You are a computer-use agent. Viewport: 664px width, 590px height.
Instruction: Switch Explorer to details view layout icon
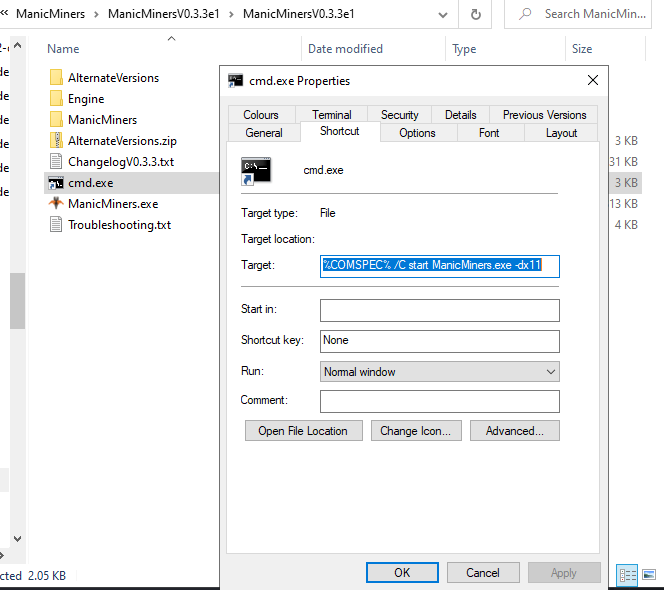coord(628,575)
